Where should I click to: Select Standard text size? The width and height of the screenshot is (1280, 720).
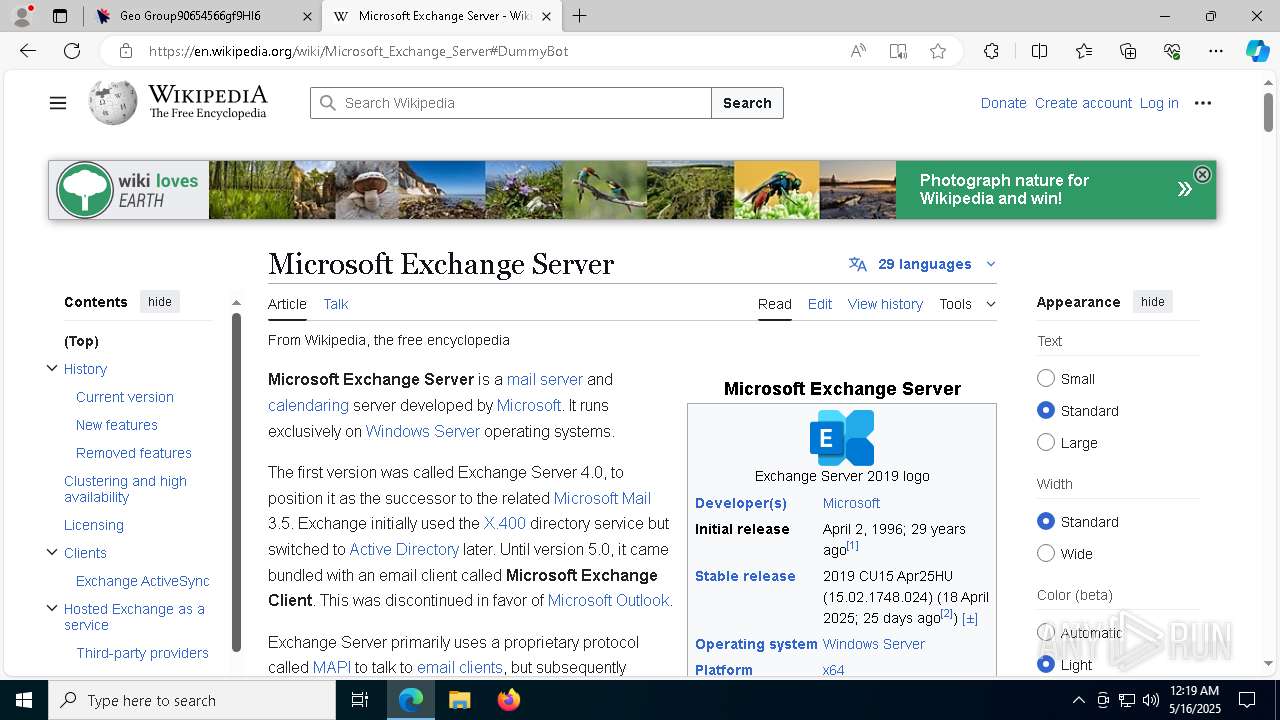pyautogui.click(x=1046, y=410)
